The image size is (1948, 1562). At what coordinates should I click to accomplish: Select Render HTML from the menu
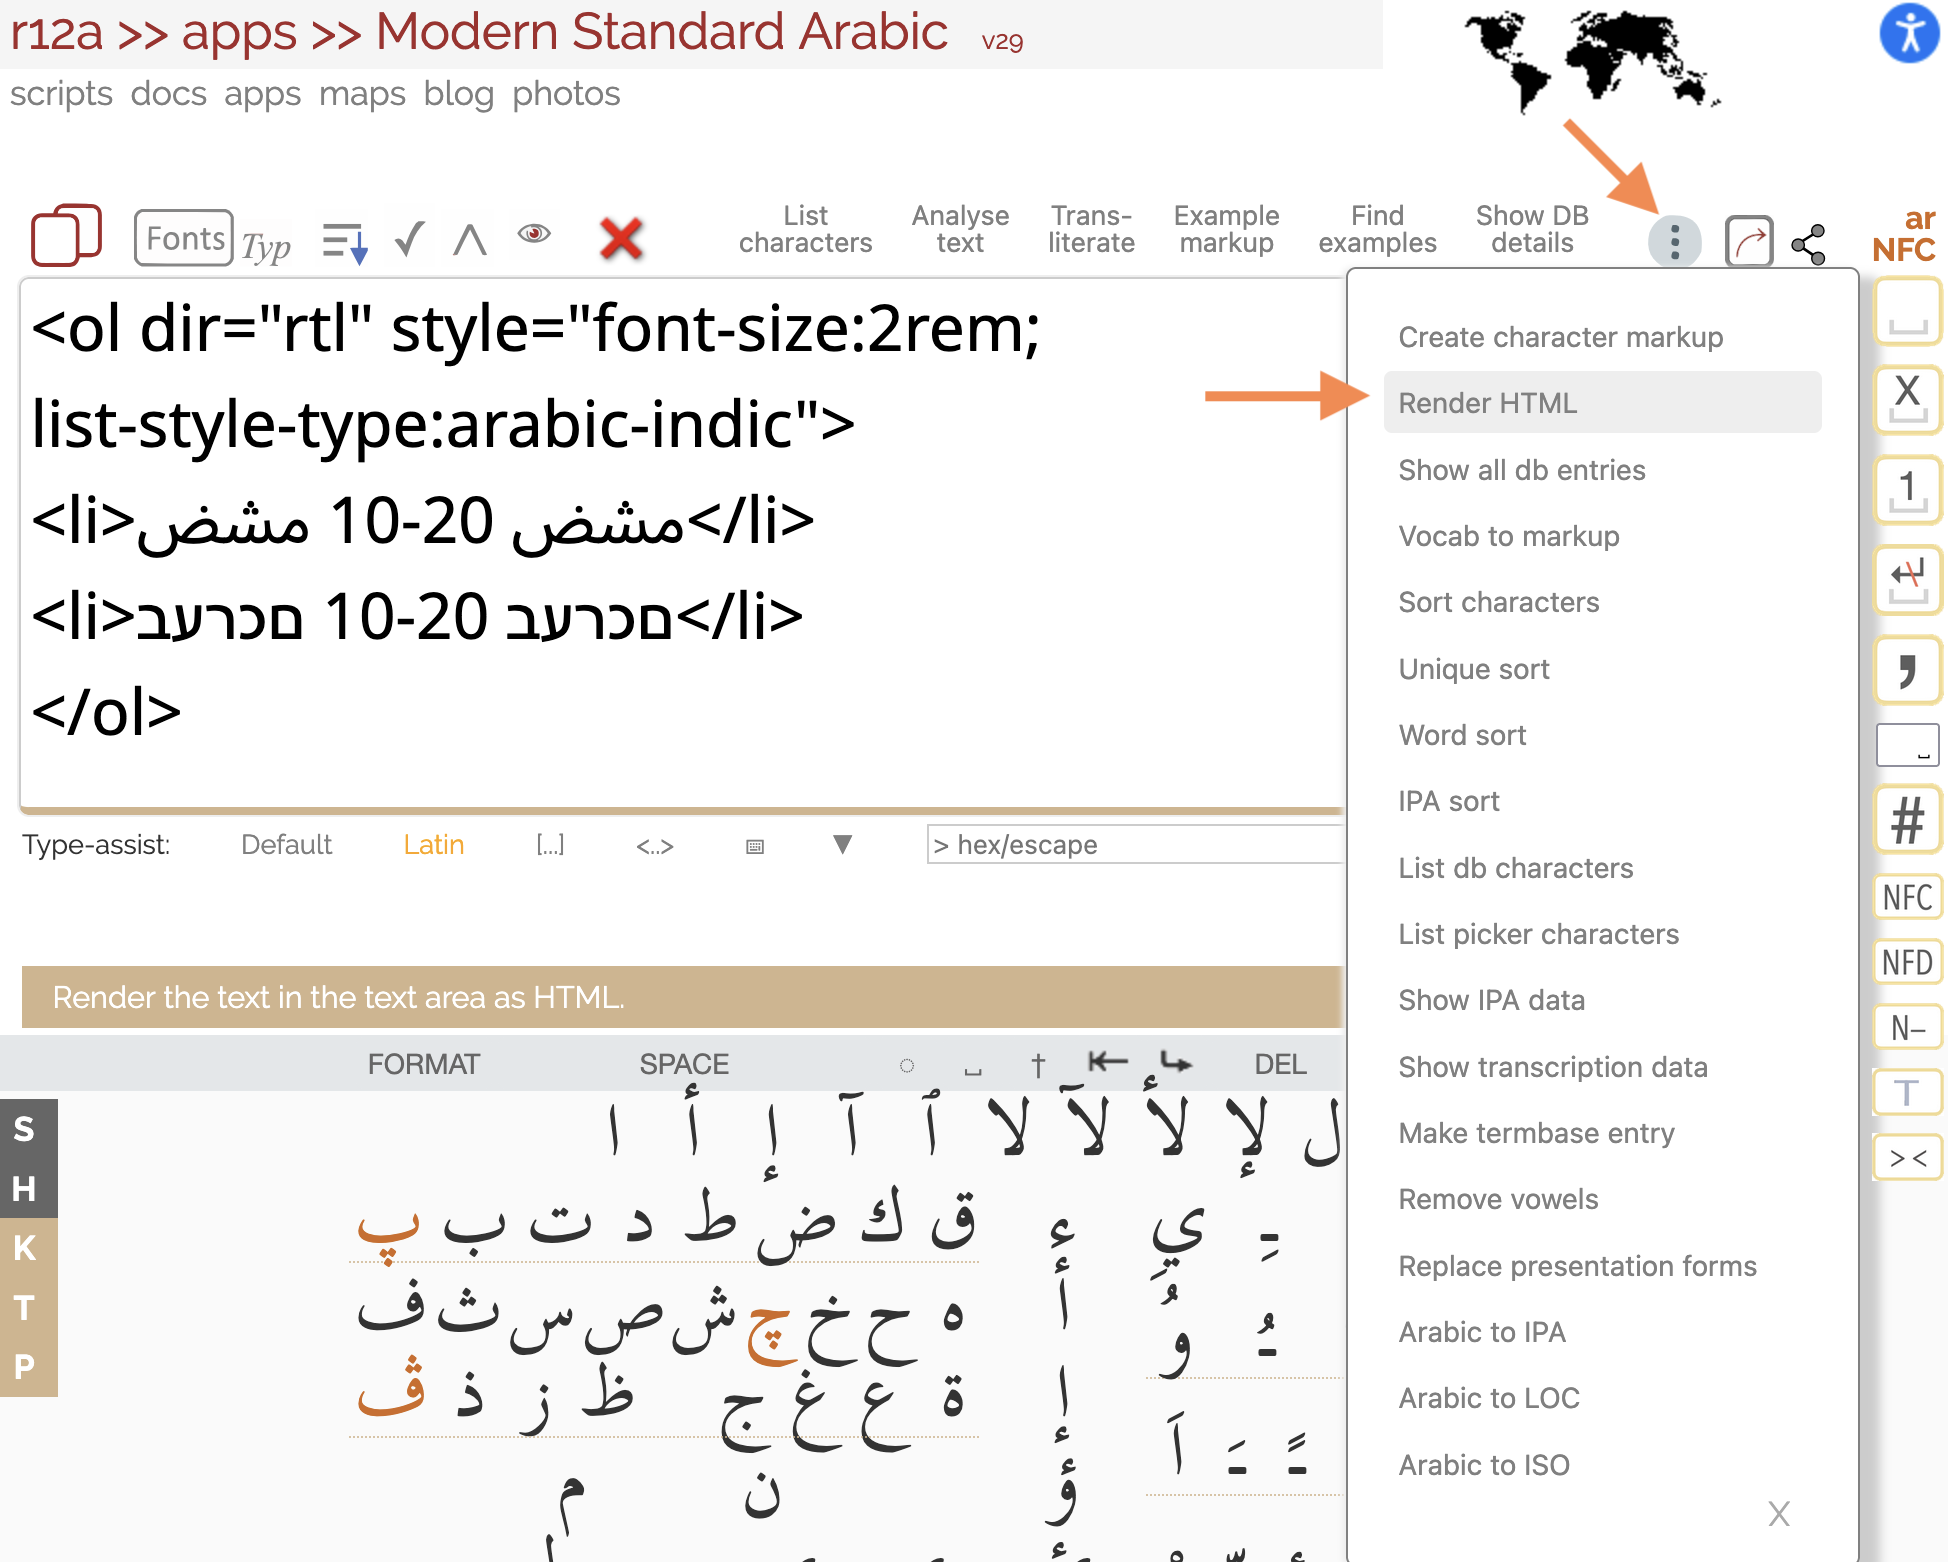click(x=1487, y=403)
